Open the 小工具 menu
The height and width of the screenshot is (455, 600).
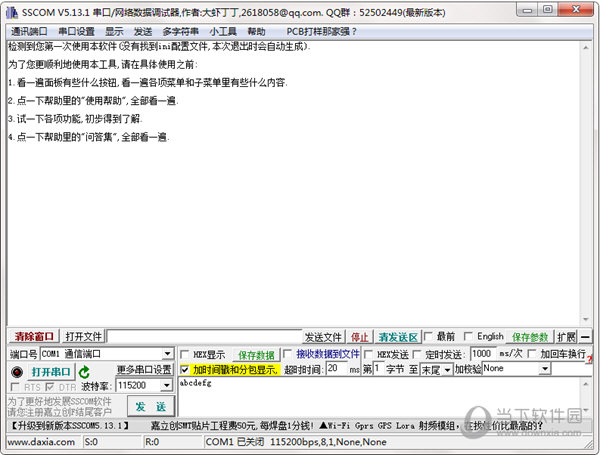pos(222,31)
